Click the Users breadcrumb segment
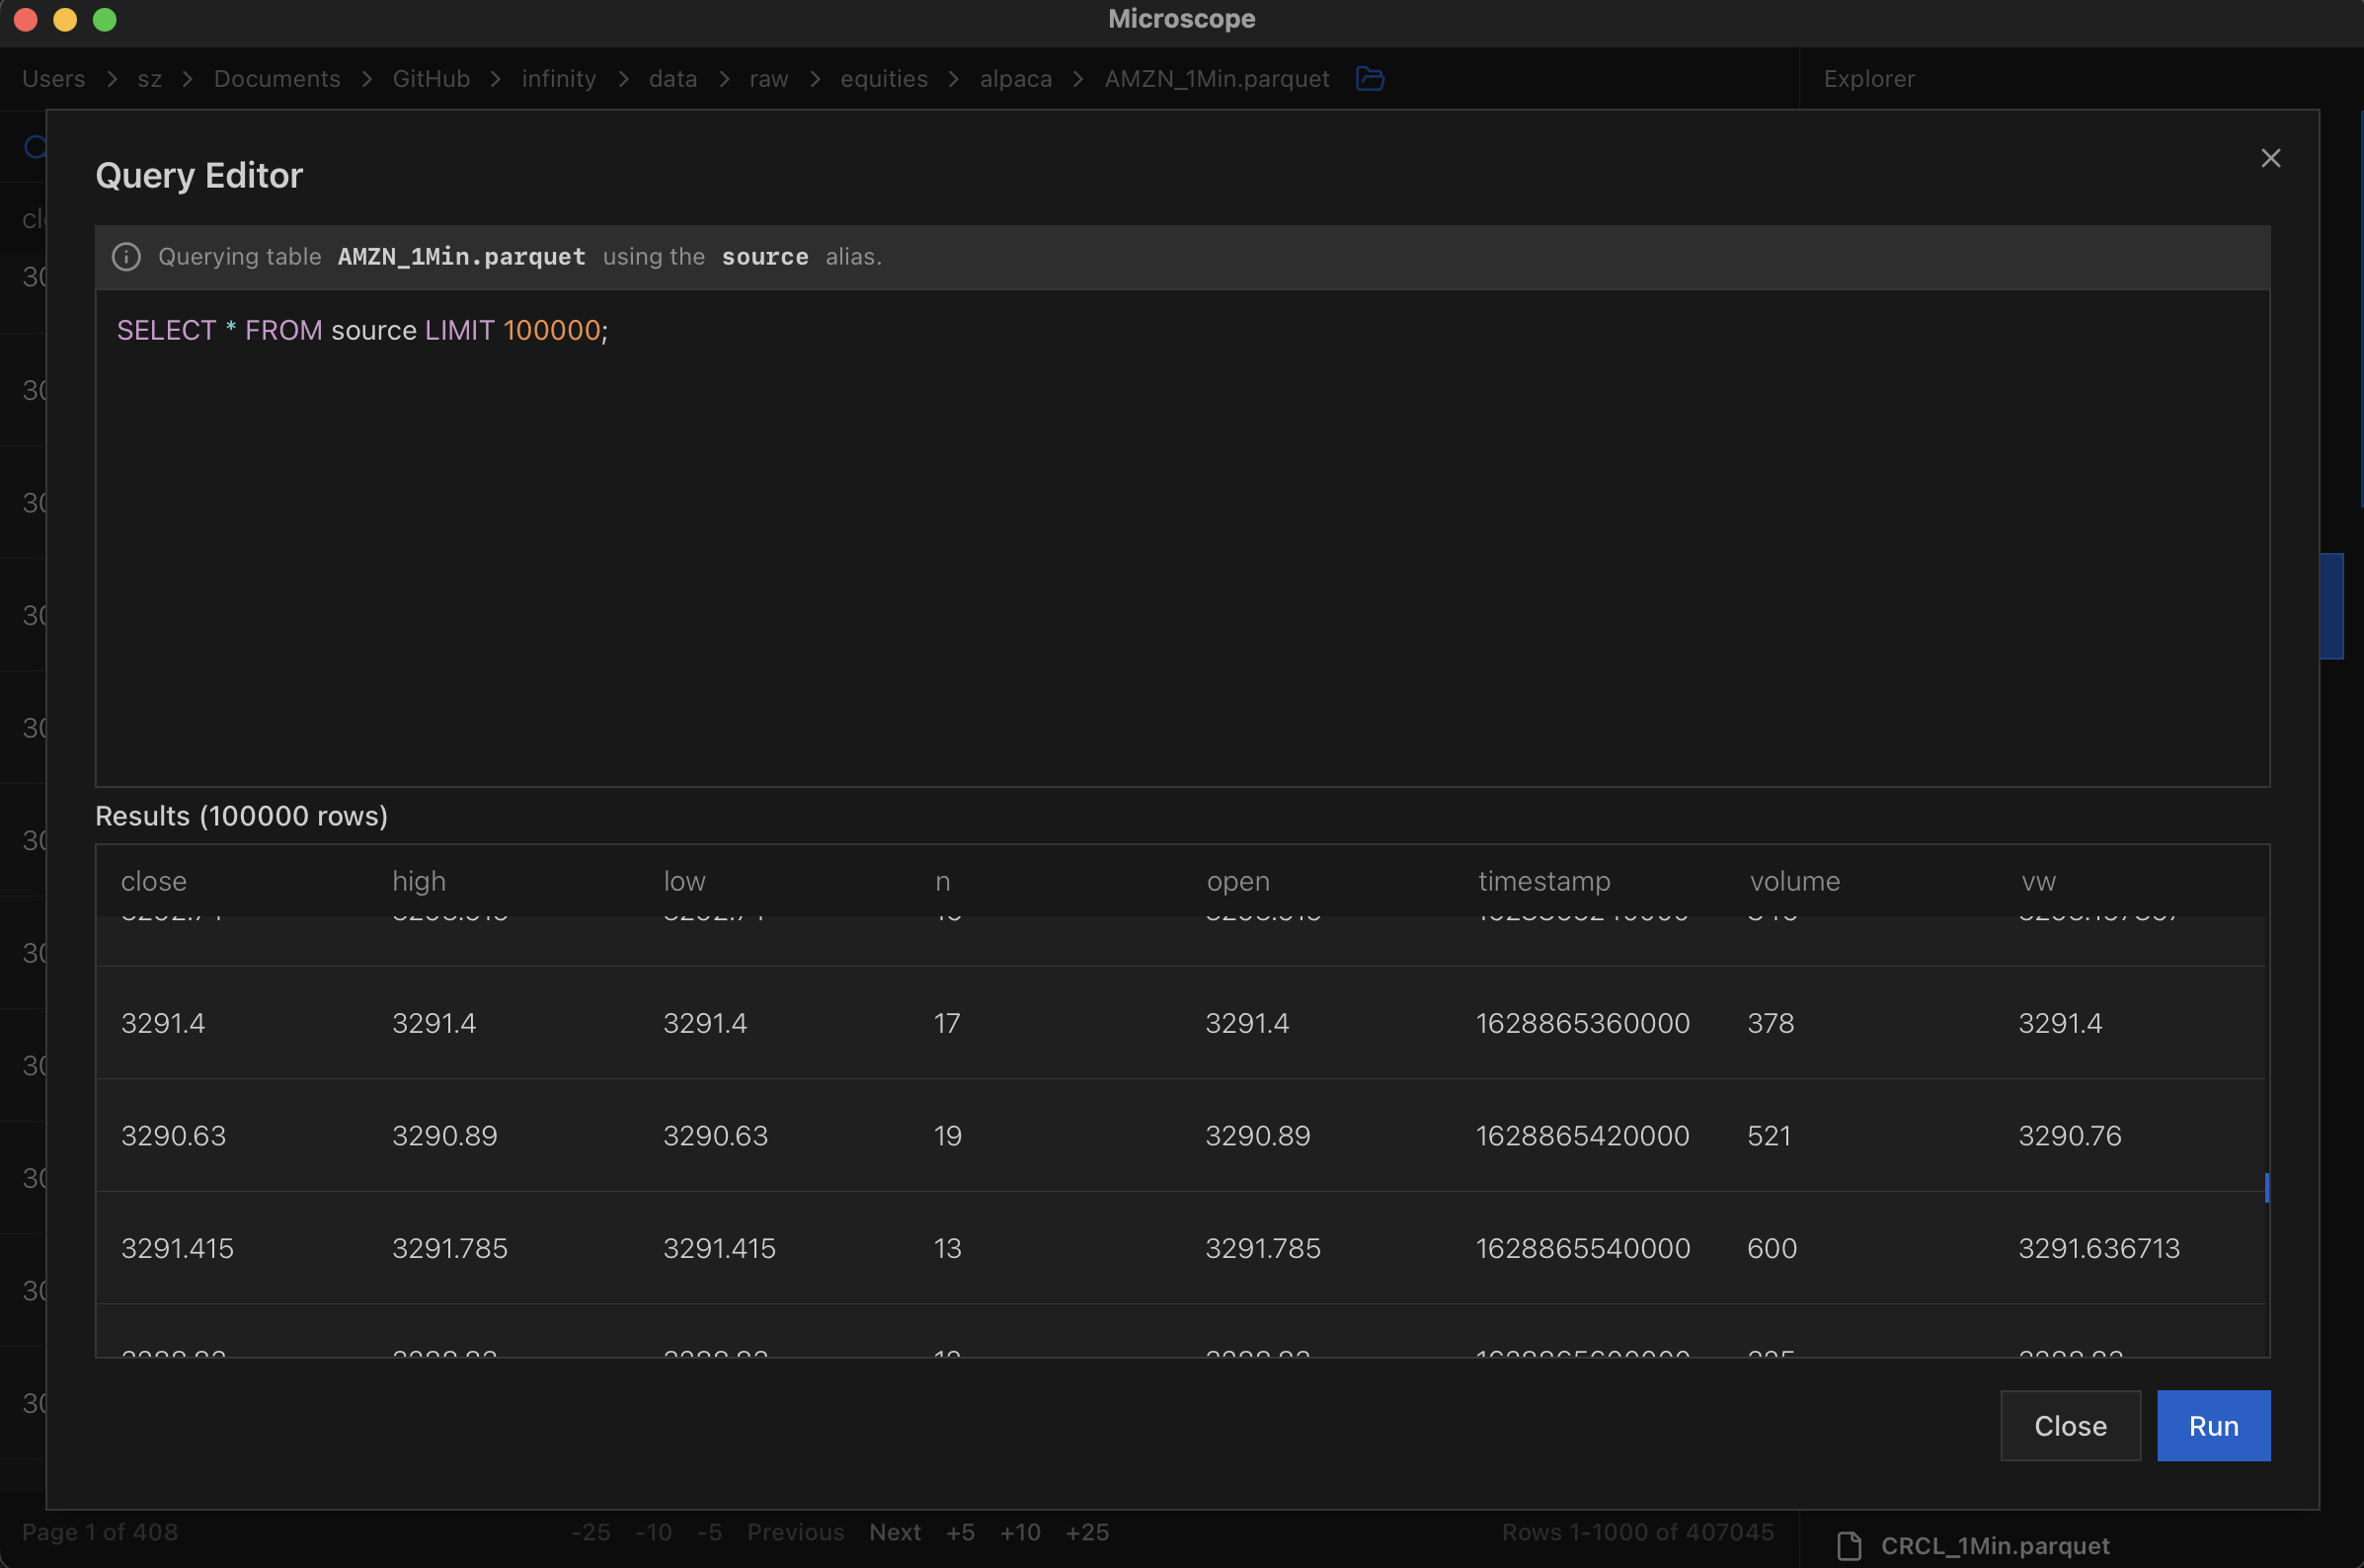Viewport: 2364px width, 1568px height. pos(53,78)
